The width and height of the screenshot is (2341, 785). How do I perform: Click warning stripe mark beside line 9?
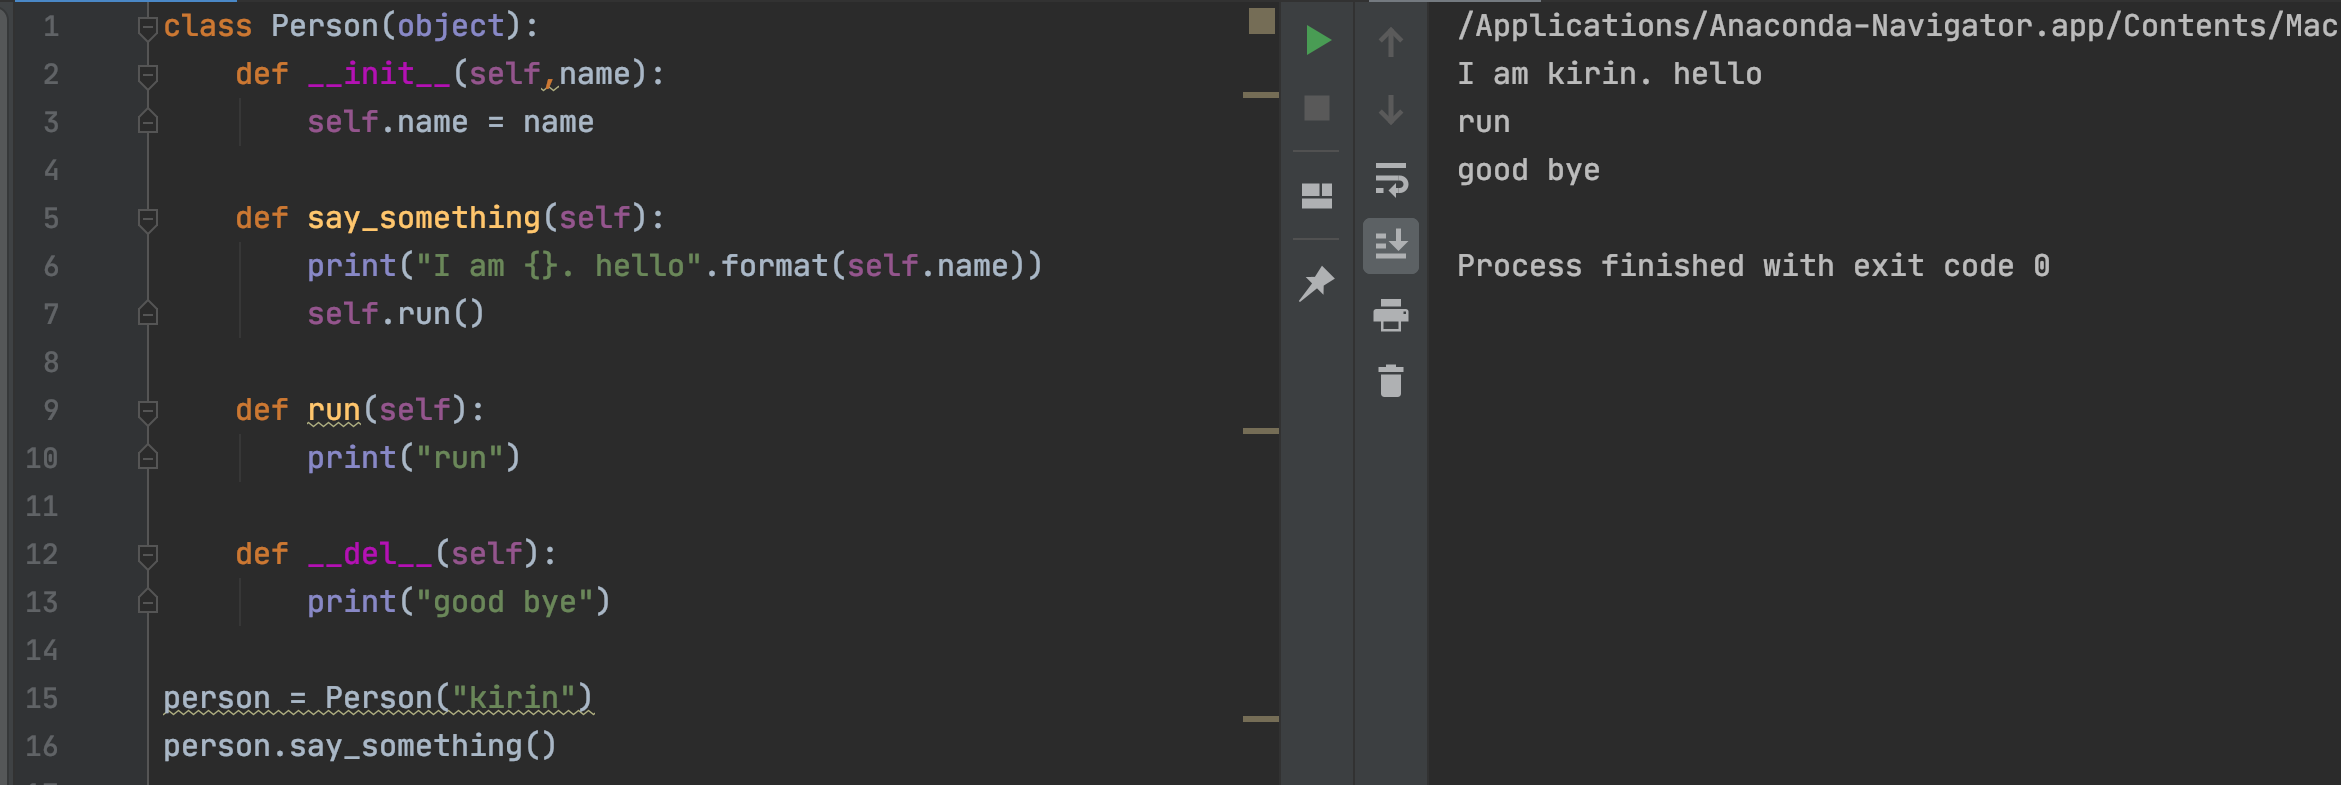click(x=1261, y=431)
